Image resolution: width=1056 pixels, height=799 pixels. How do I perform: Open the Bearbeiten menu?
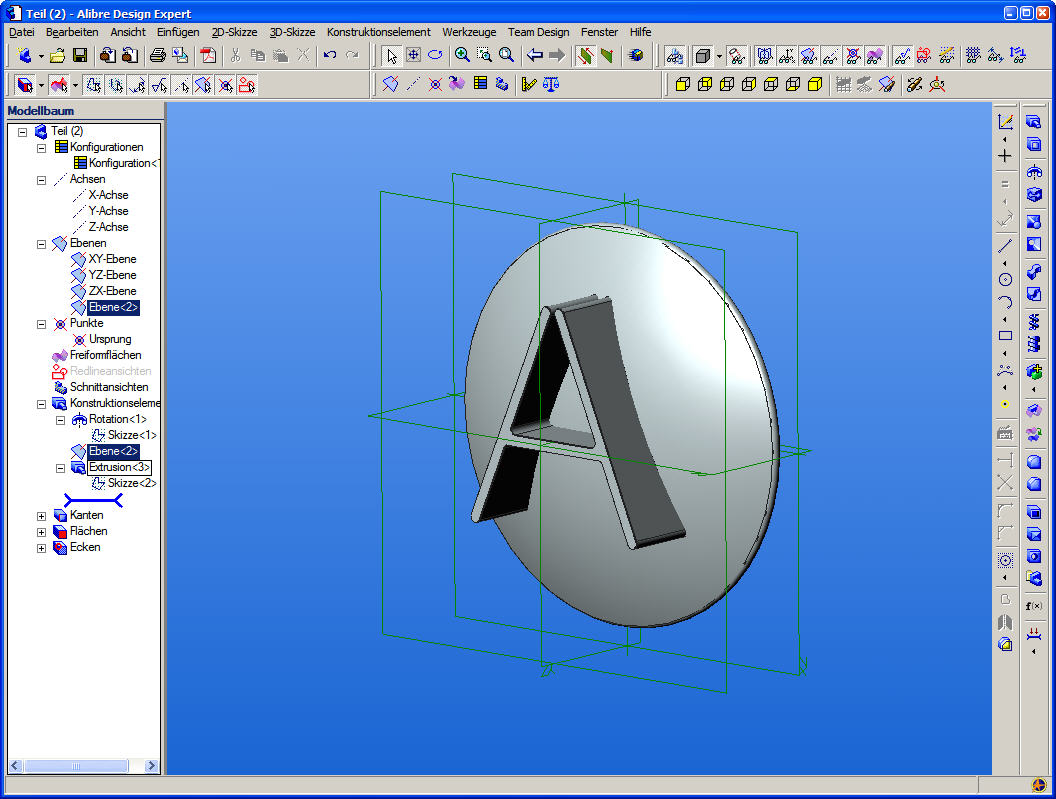click(x=72, y=32)
